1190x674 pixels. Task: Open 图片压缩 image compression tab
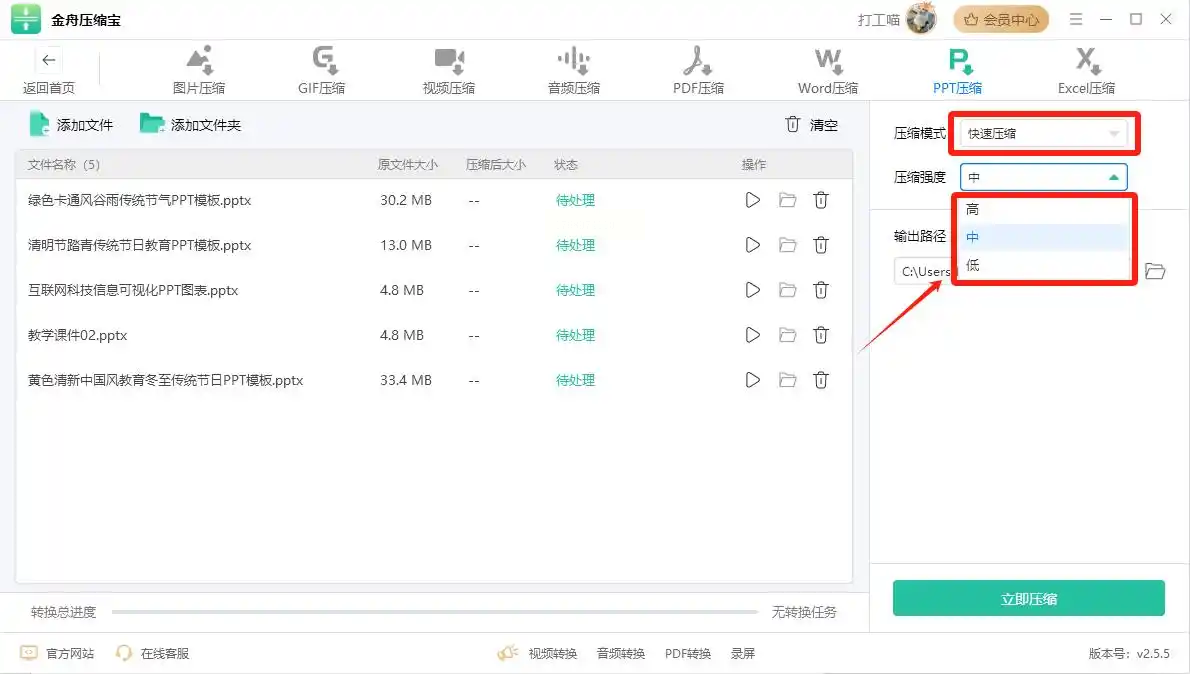coord(199,71)
